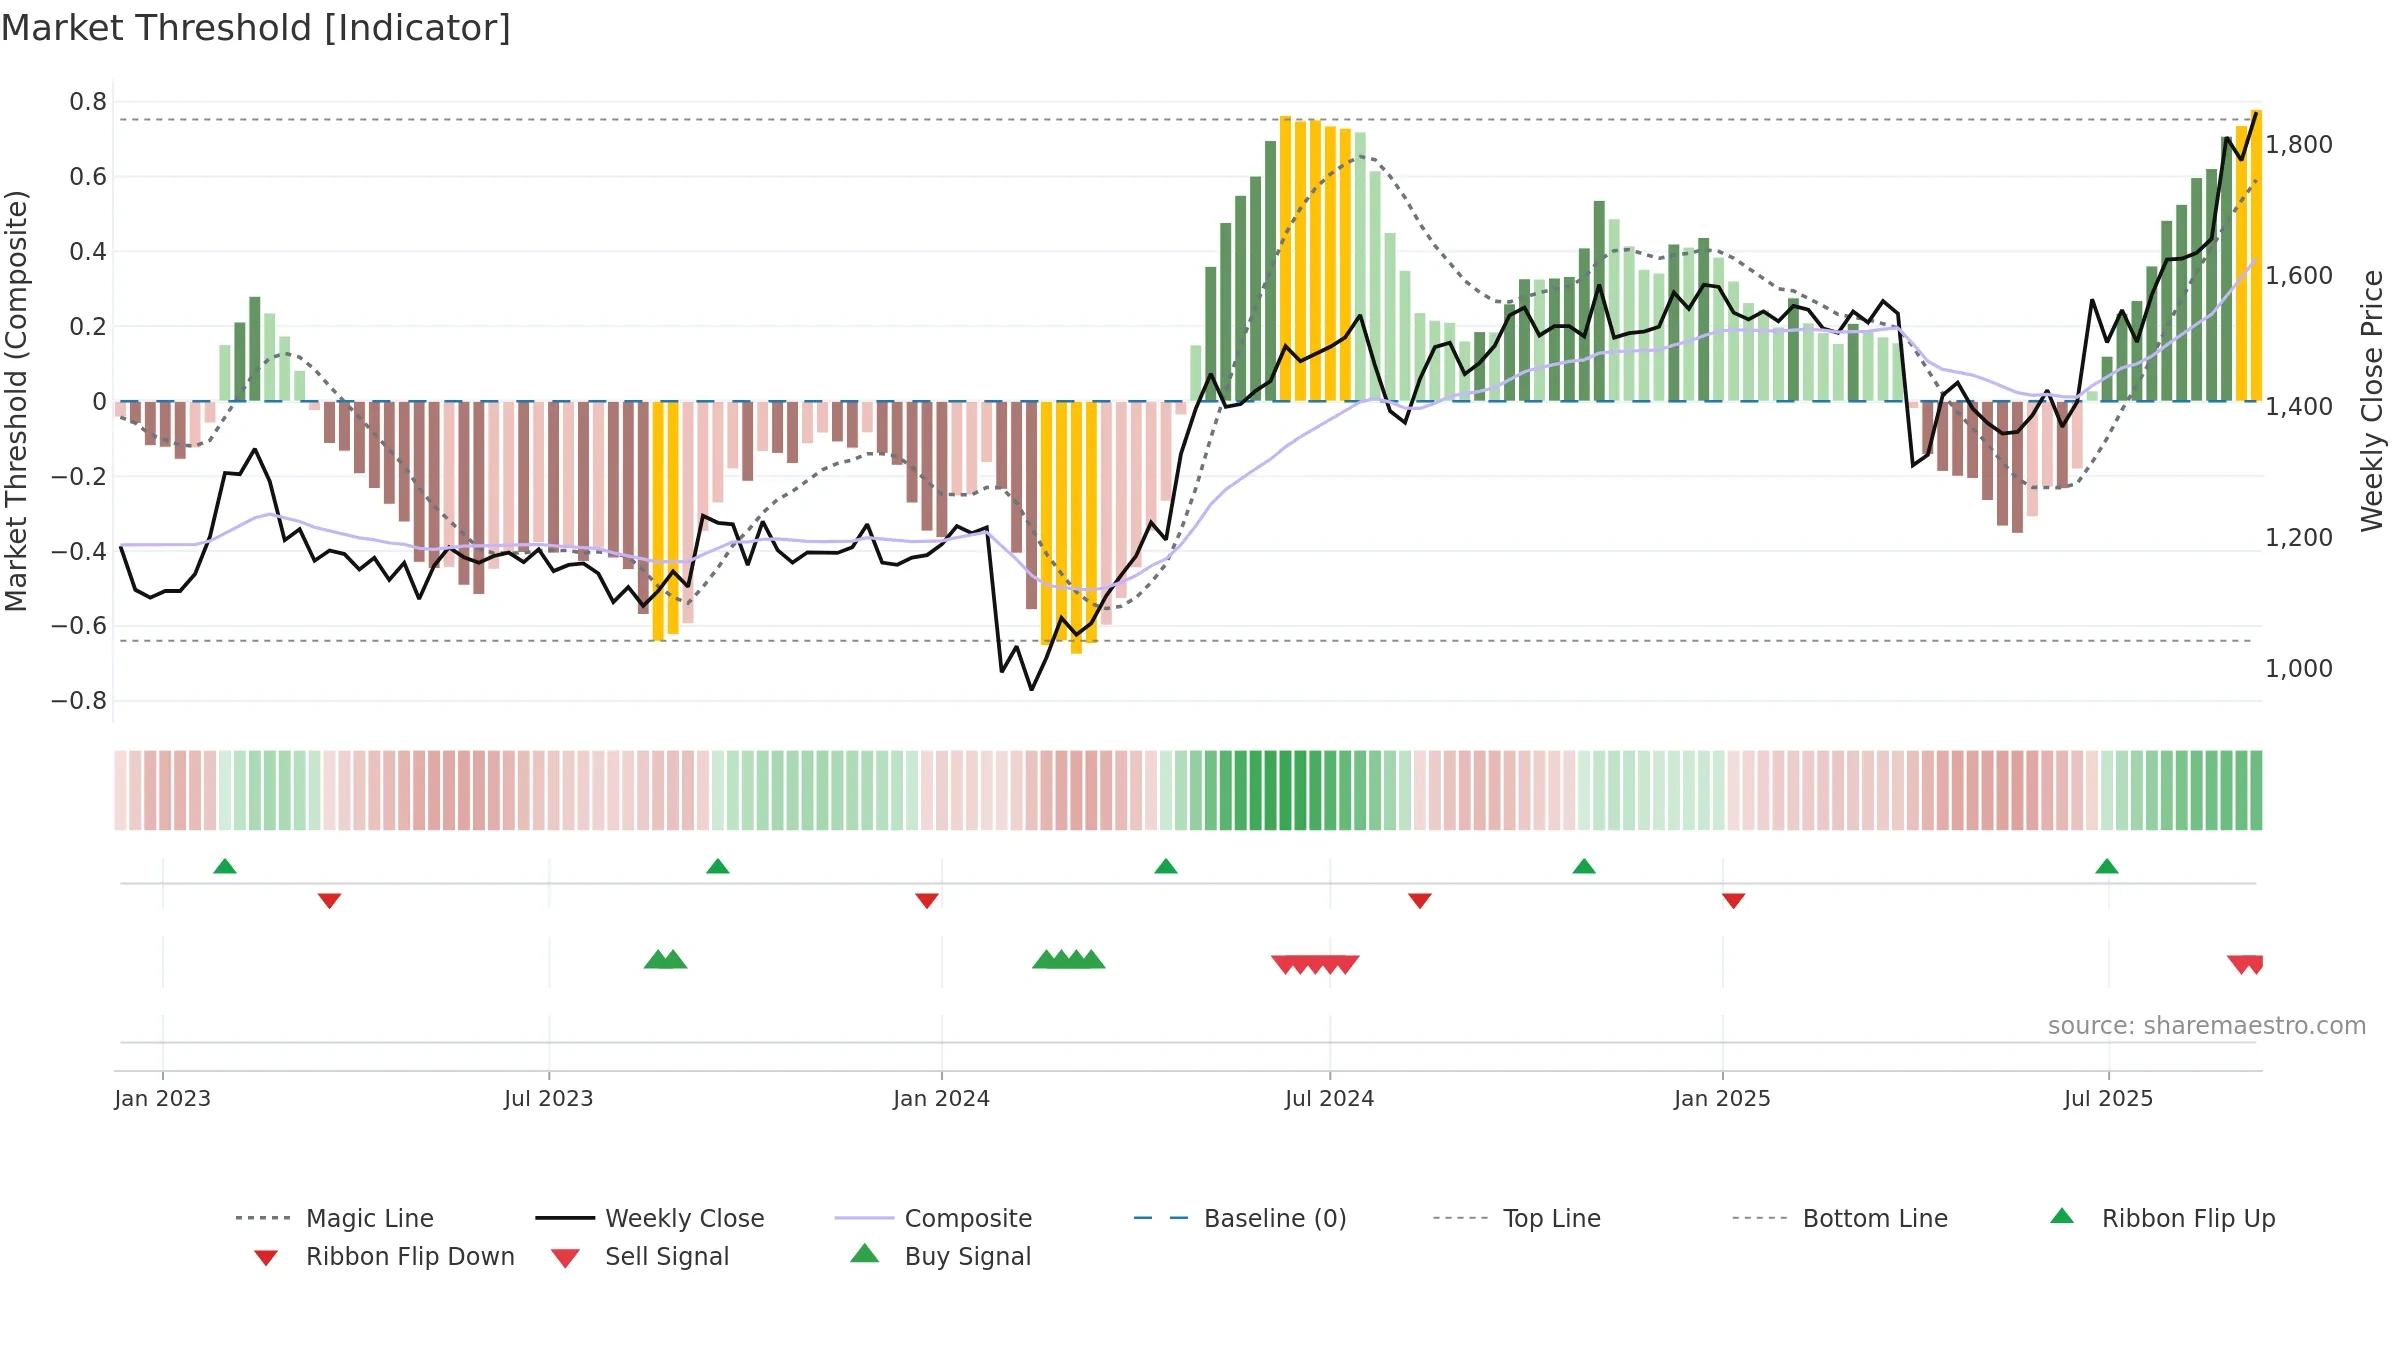Click the ribbon flip up marker at Jul 2025
Screen dimensions: 2400x1350
pyautogui.click(x=2107, y=866)
